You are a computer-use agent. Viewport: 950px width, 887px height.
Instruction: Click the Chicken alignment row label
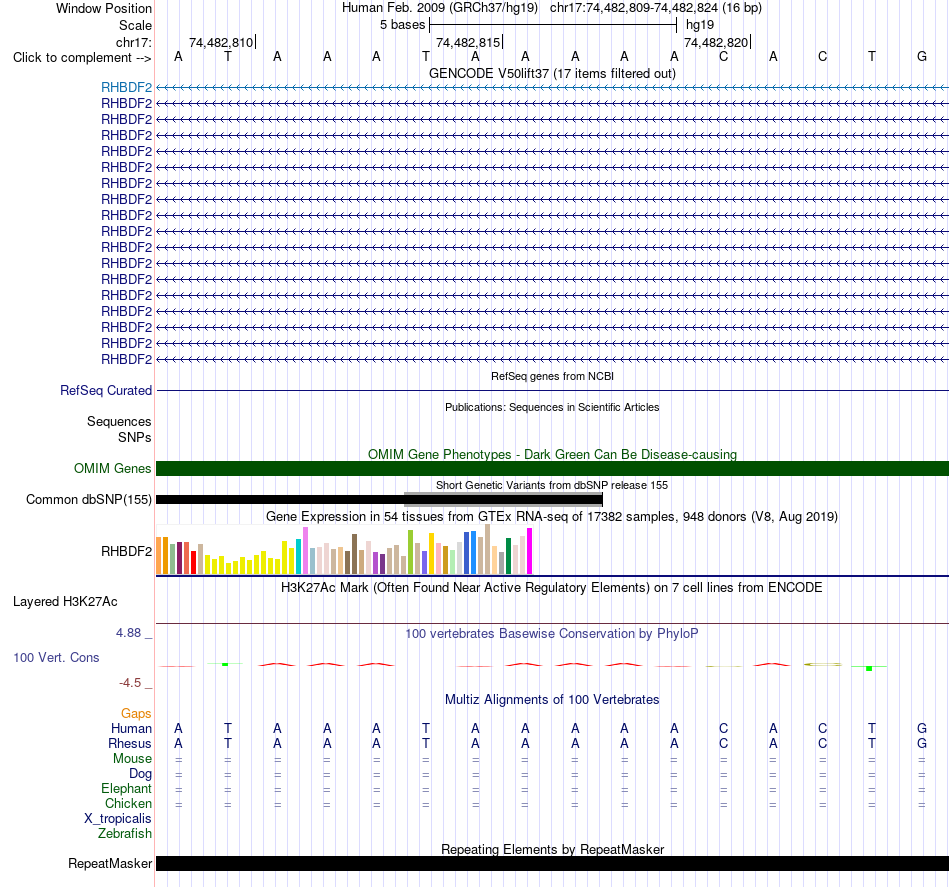pyautogui.click(x=128, y=803)
